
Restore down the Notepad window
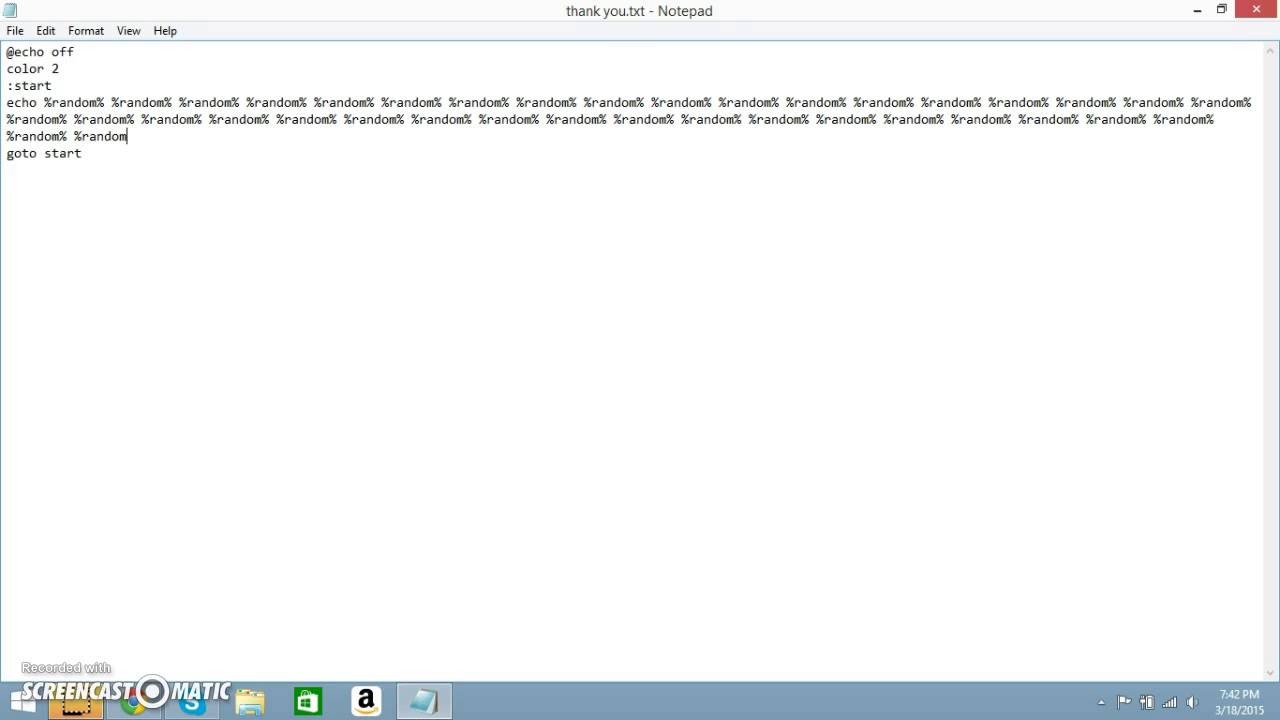point(1221,10)
